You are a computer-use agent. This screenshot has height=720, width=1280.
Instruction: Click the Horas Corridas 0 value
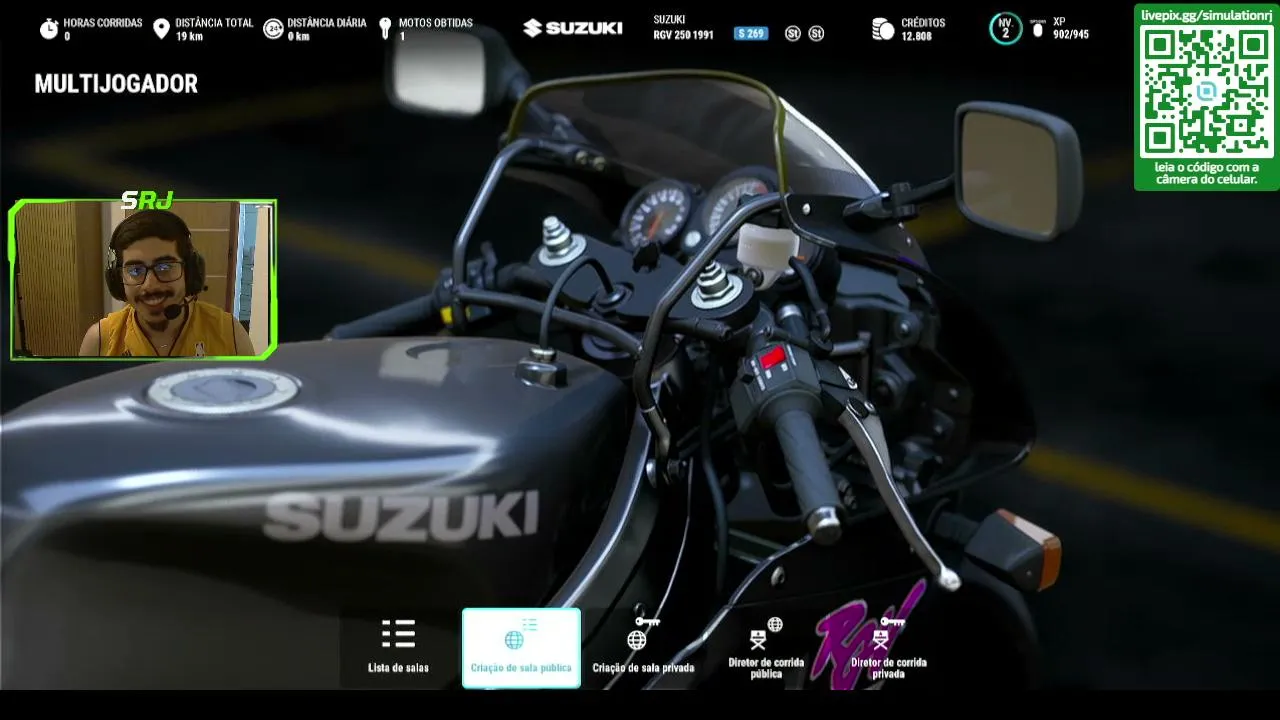67,36
